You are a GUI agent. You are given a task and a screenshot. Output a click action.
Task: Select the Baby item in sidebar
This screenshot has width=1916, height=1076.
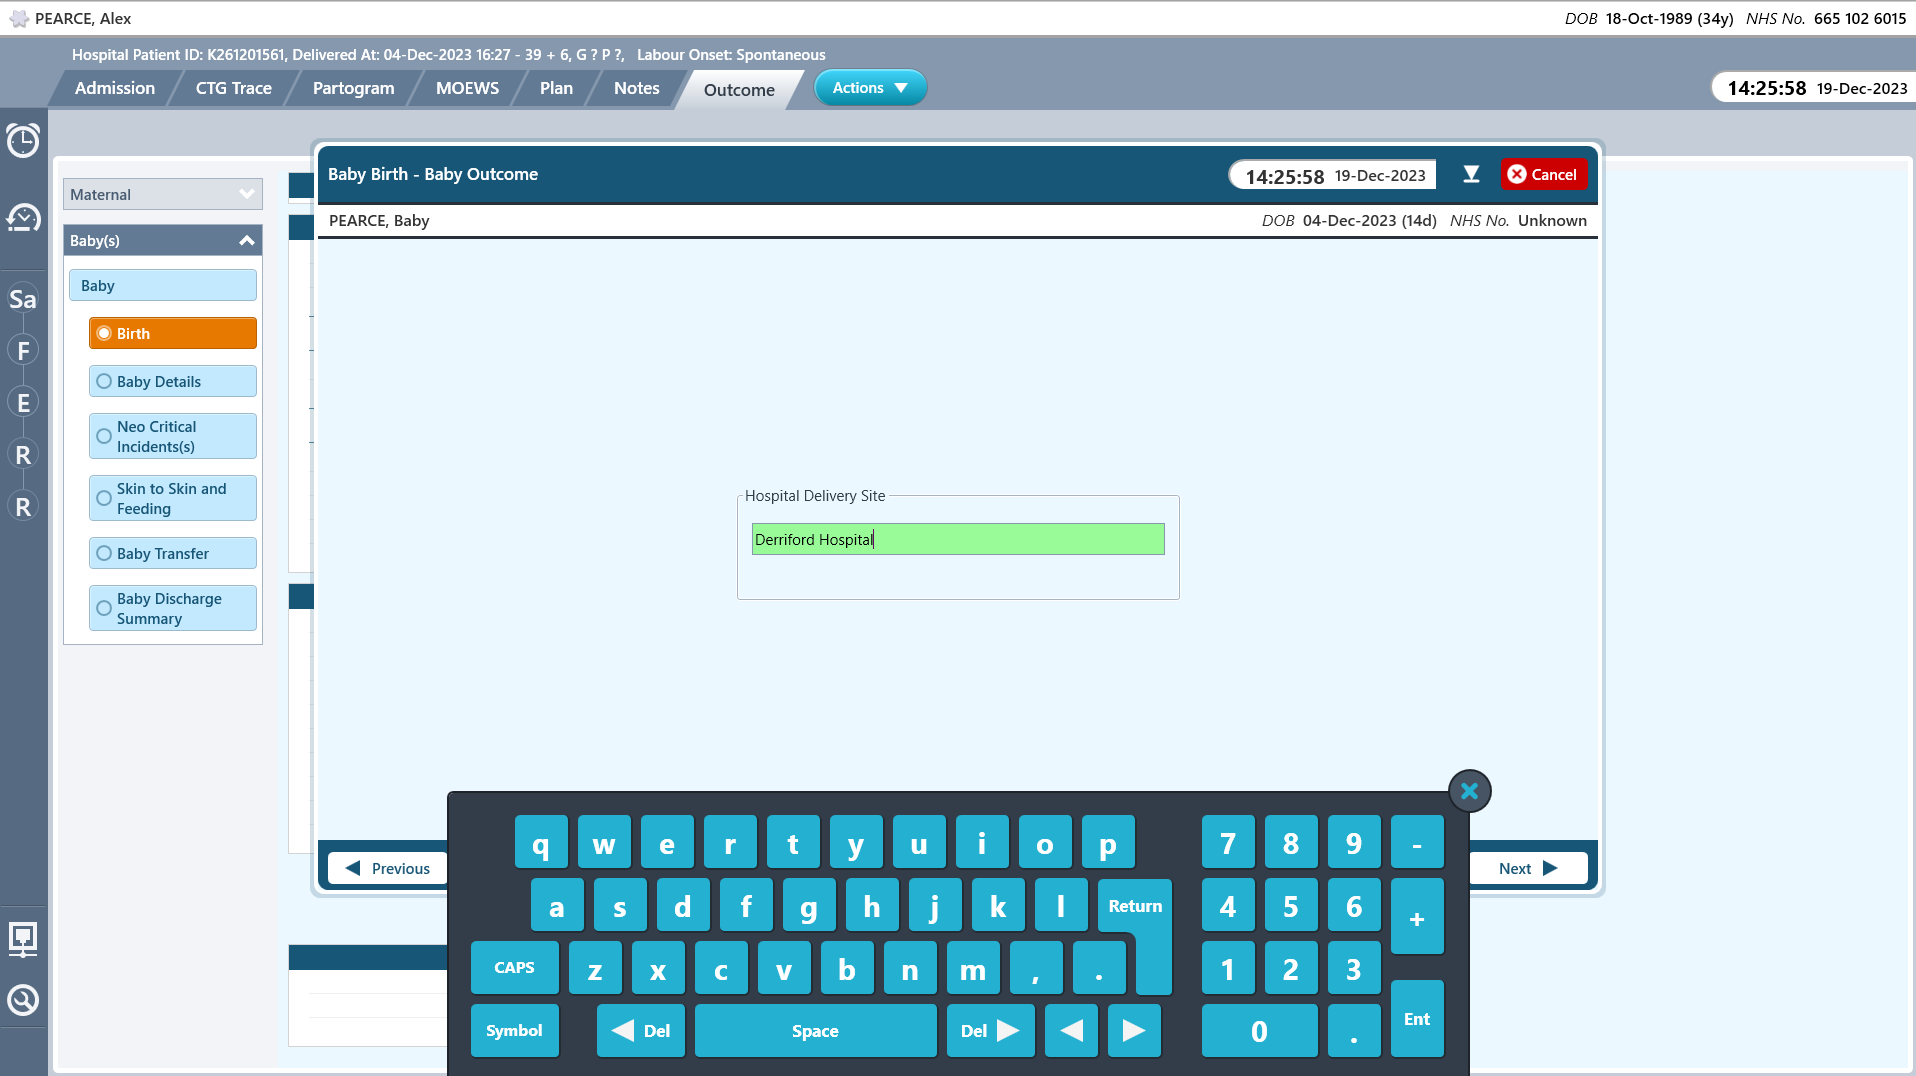click(163, 285)
